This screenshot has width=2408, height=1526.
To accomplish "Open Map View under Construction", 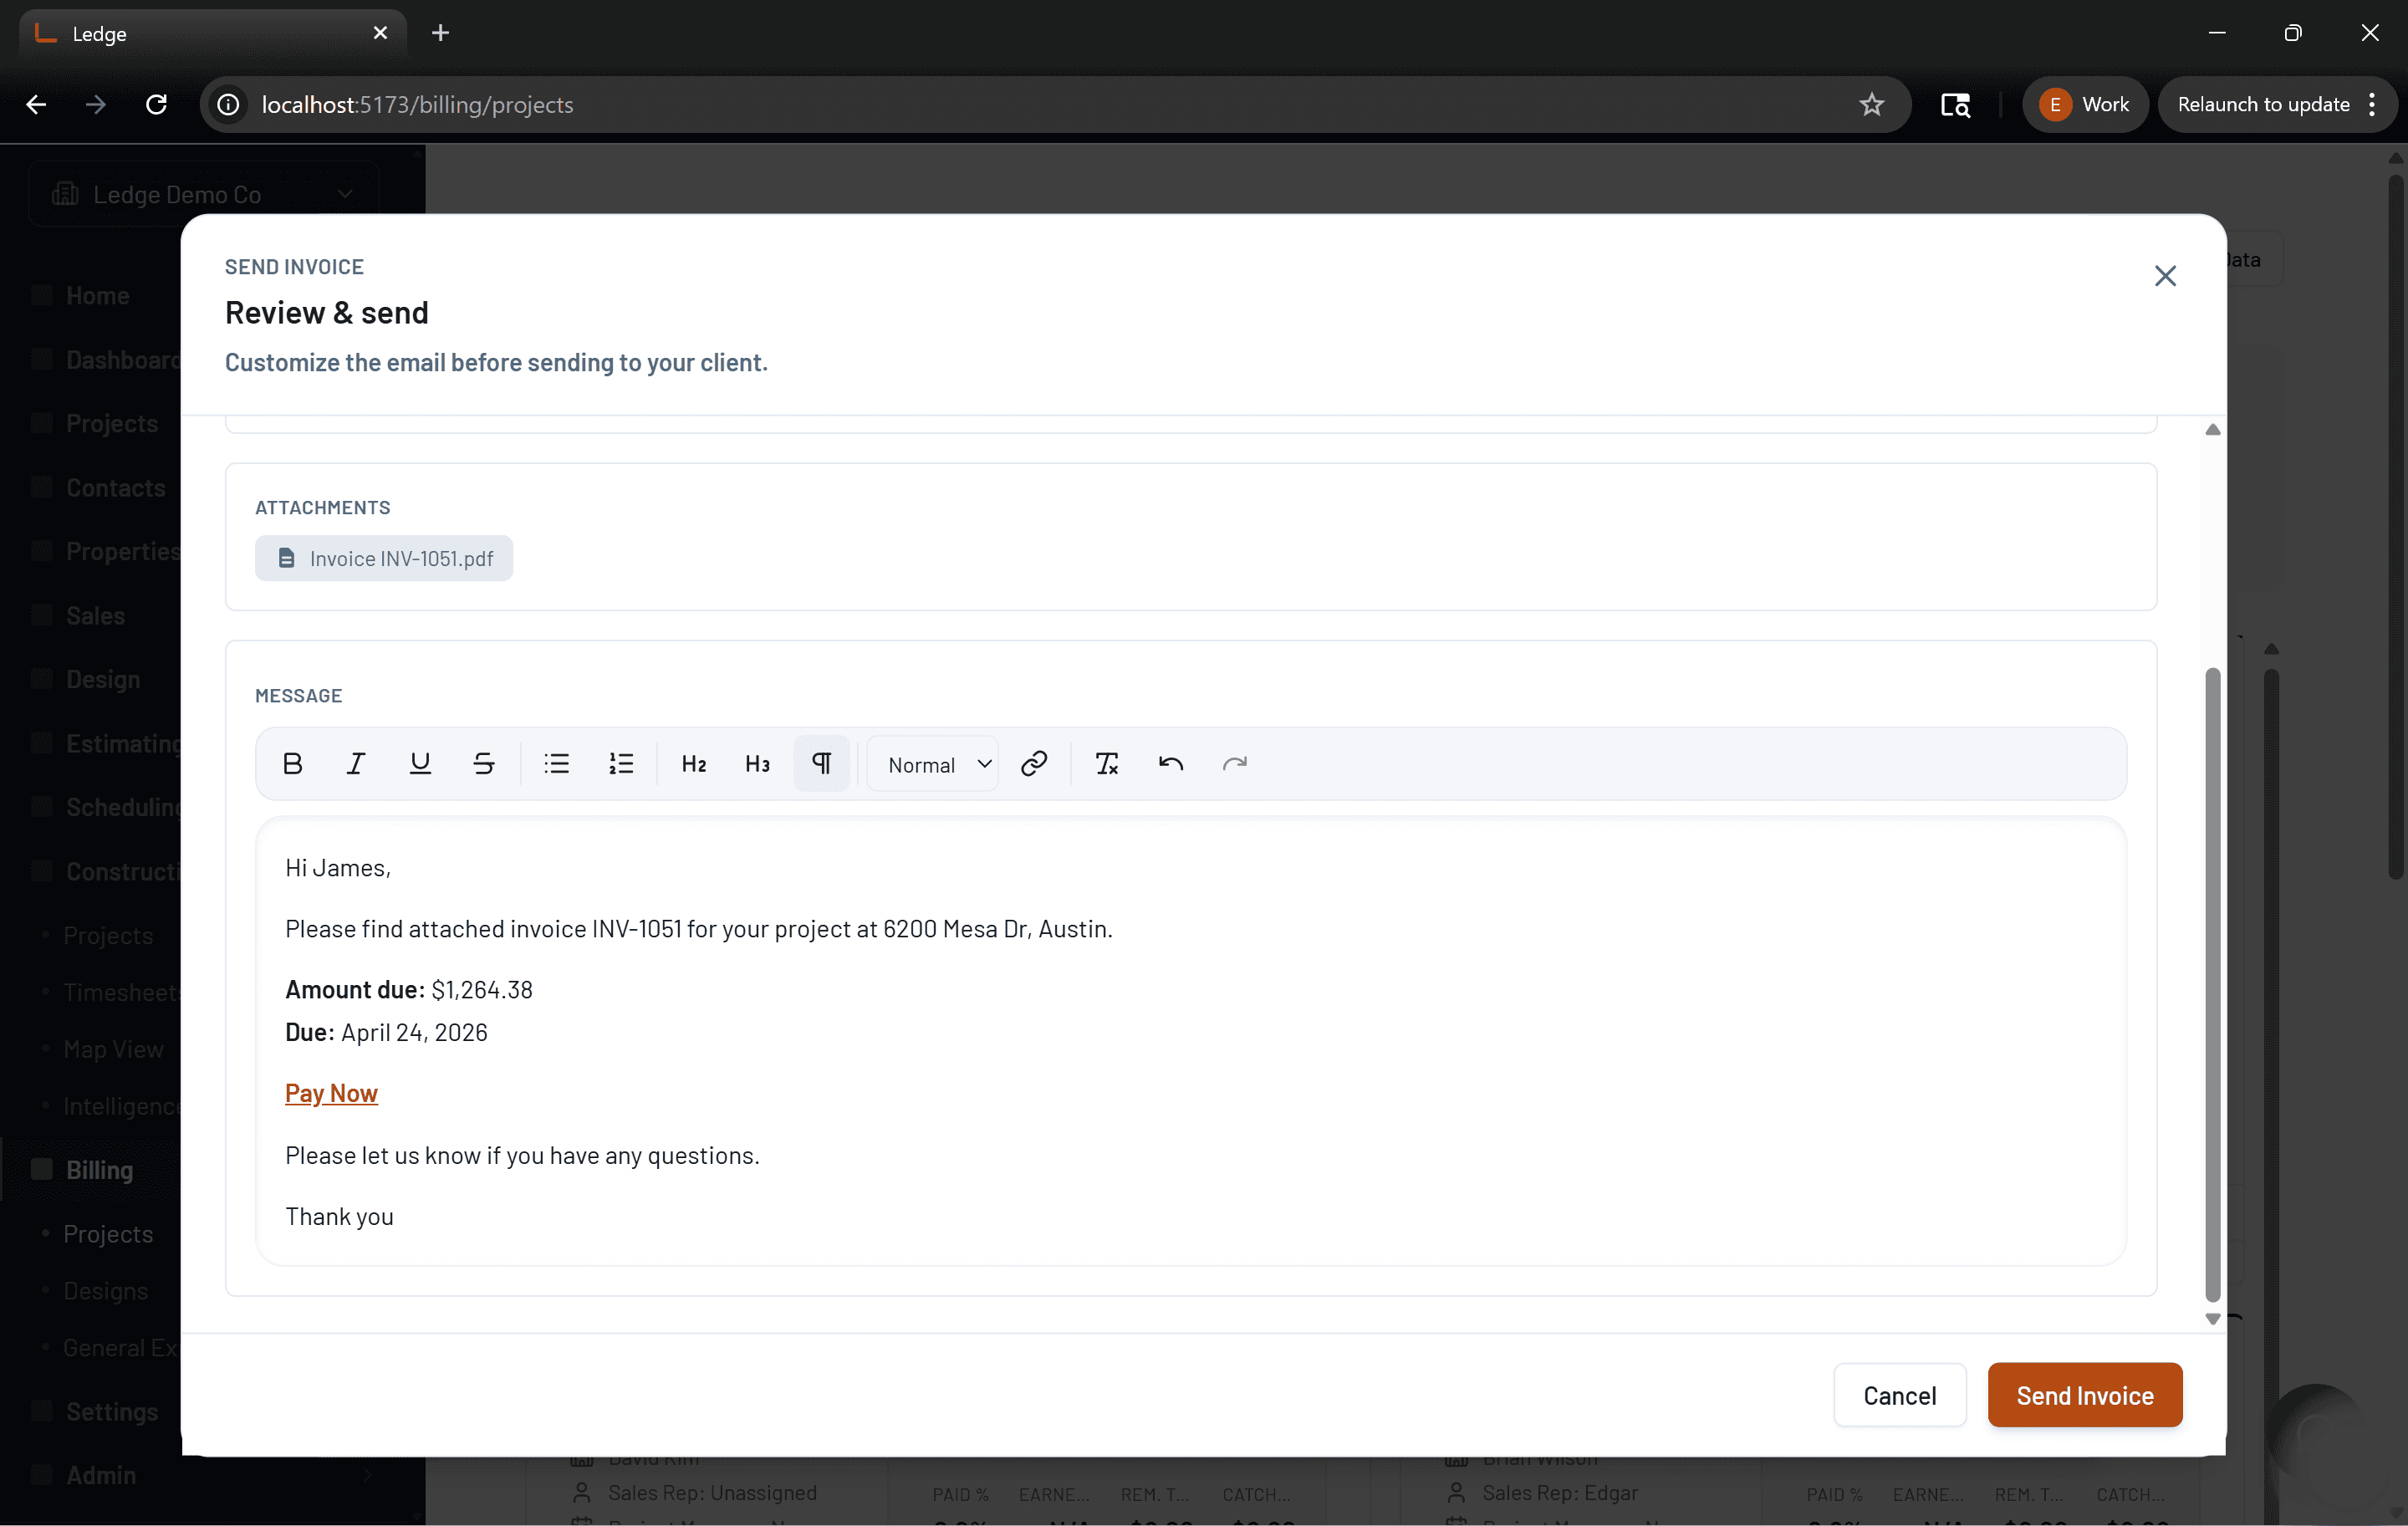I will pos(113,1050).
